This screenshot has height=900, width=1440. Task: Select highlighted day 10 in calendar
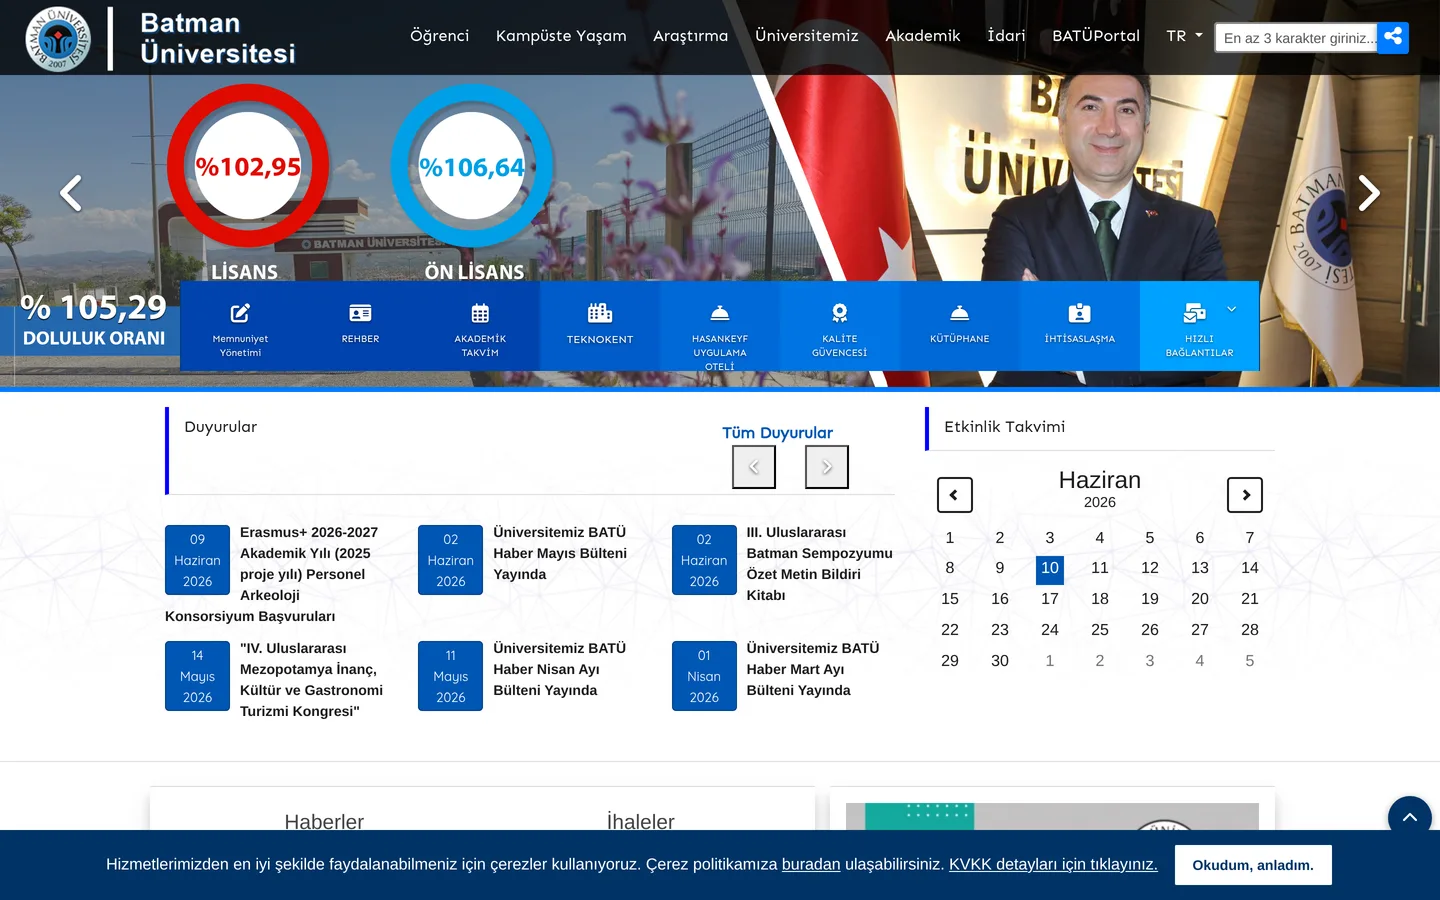(x=1050, y=568)
